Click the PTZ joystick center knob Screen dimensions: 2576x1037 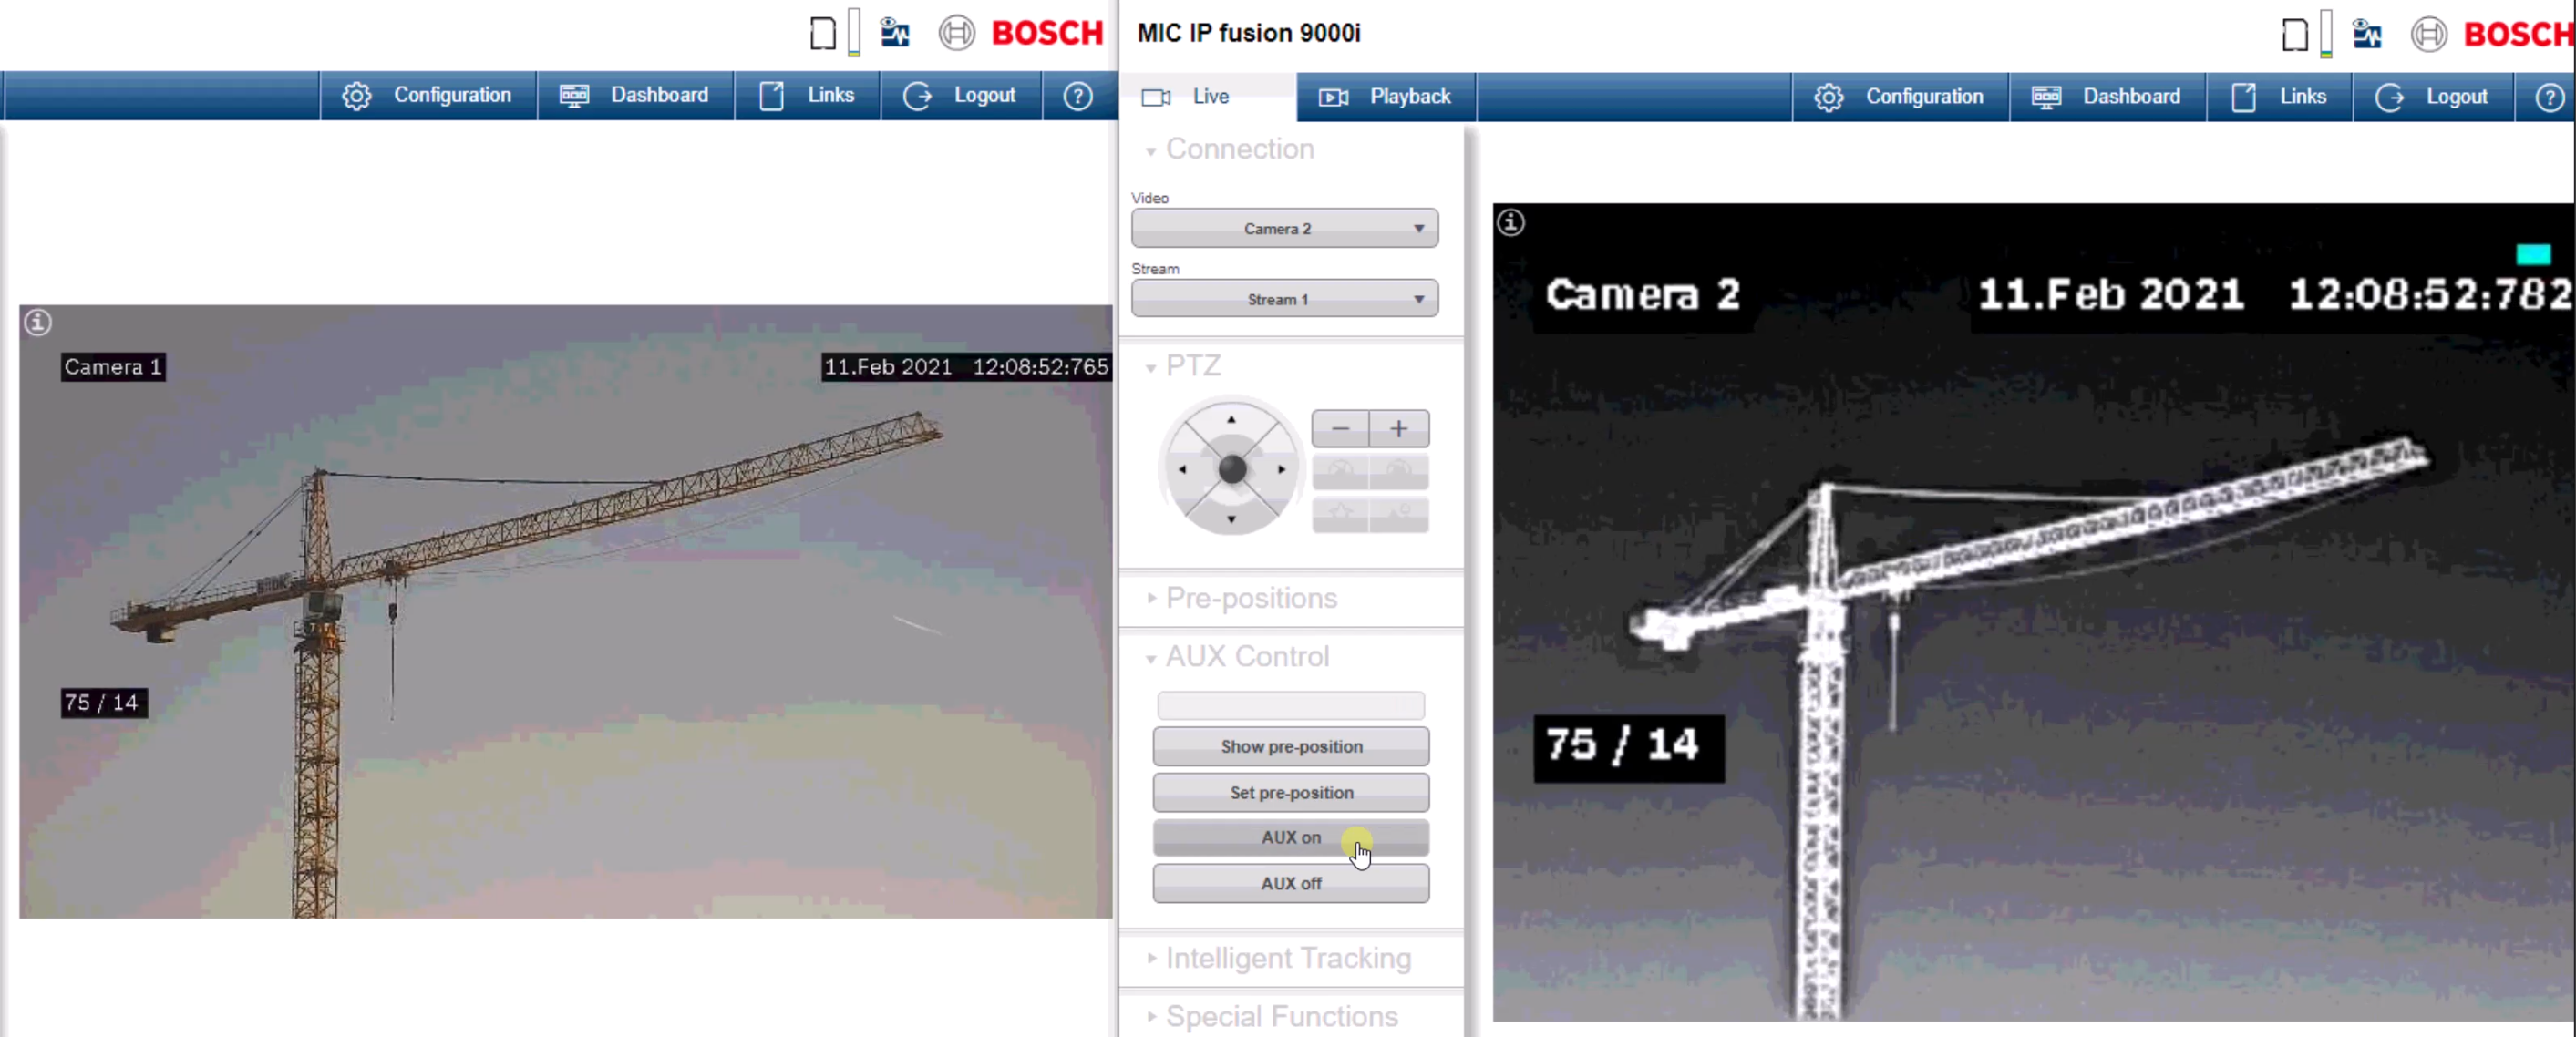pyautogui.click(x=1232, y=469)
